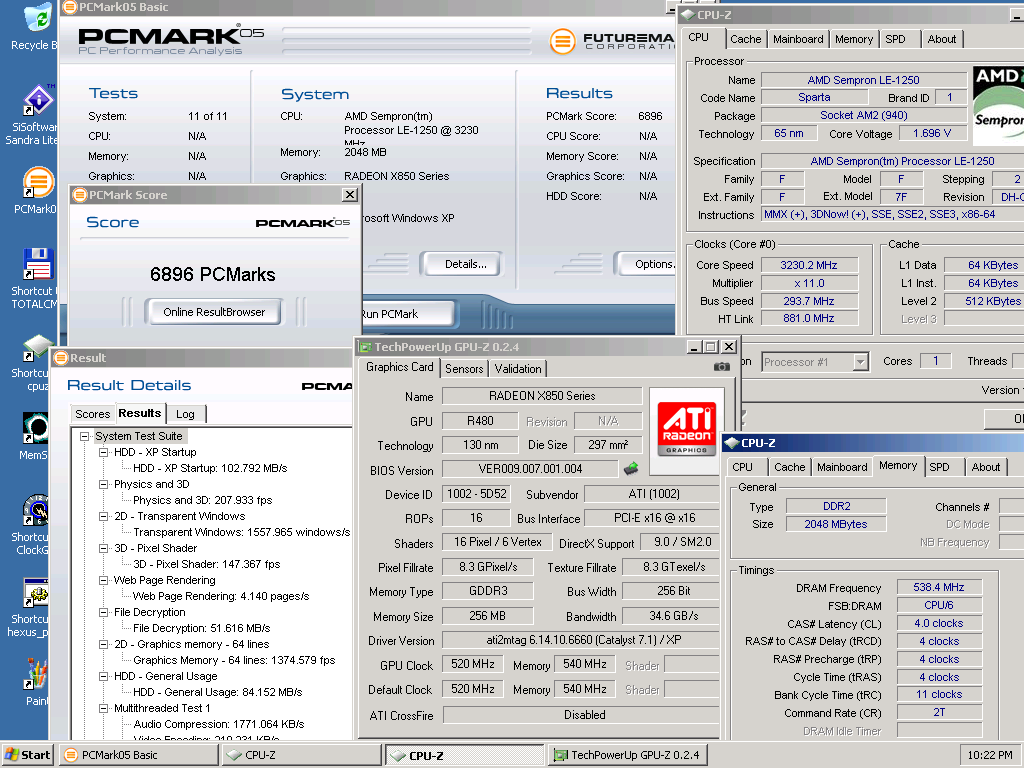Select the Audio Compression 1771.064 KB/s row
The image size is (1024, 768).
(x=219, y=724)
